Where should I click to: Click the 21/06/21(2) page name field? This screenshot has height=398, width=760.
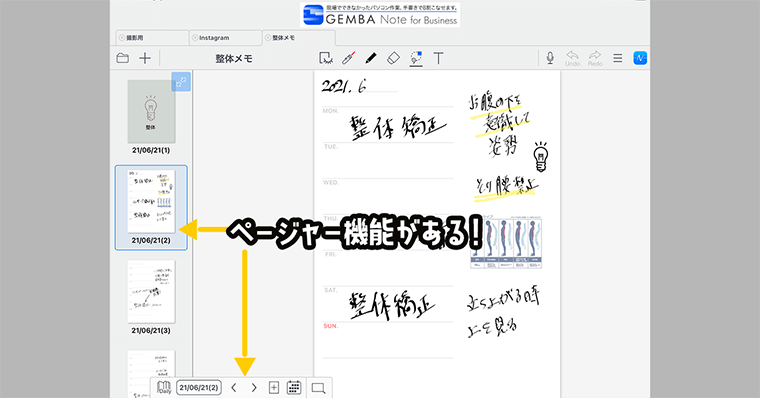pyautogui.click(x=199, y=387)
